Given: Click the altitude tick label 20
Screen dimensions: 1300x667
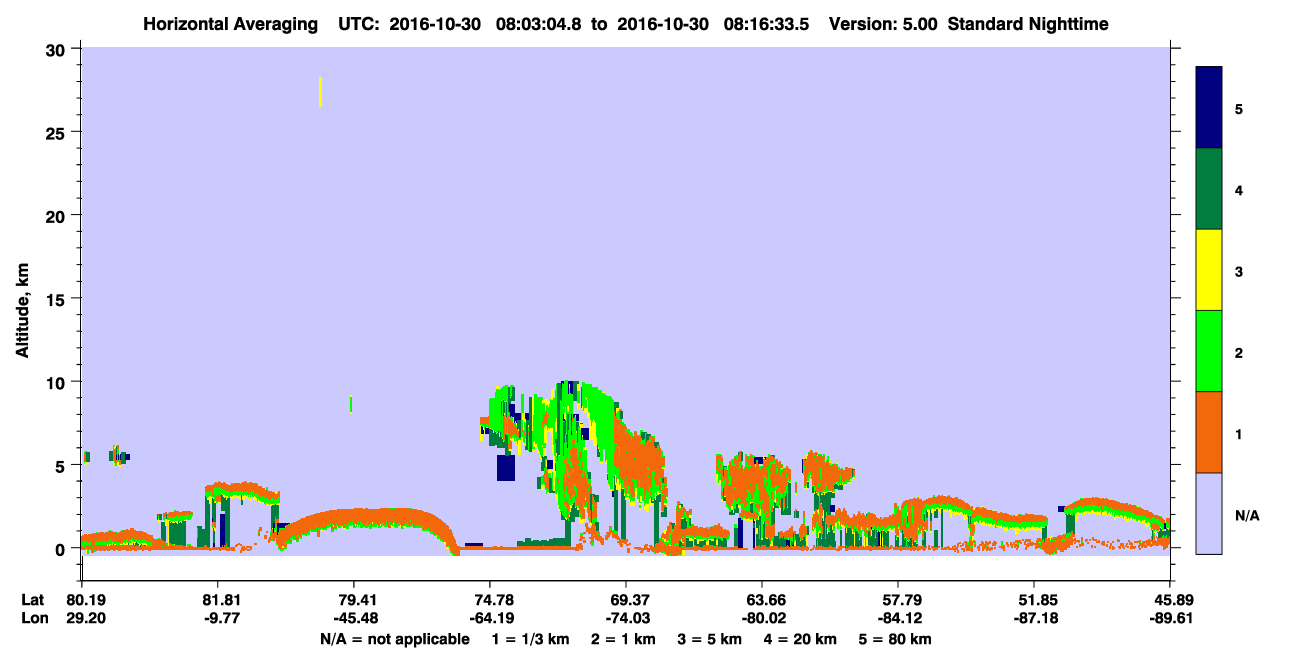Looking at the screenshot, I should click(58, 215).
